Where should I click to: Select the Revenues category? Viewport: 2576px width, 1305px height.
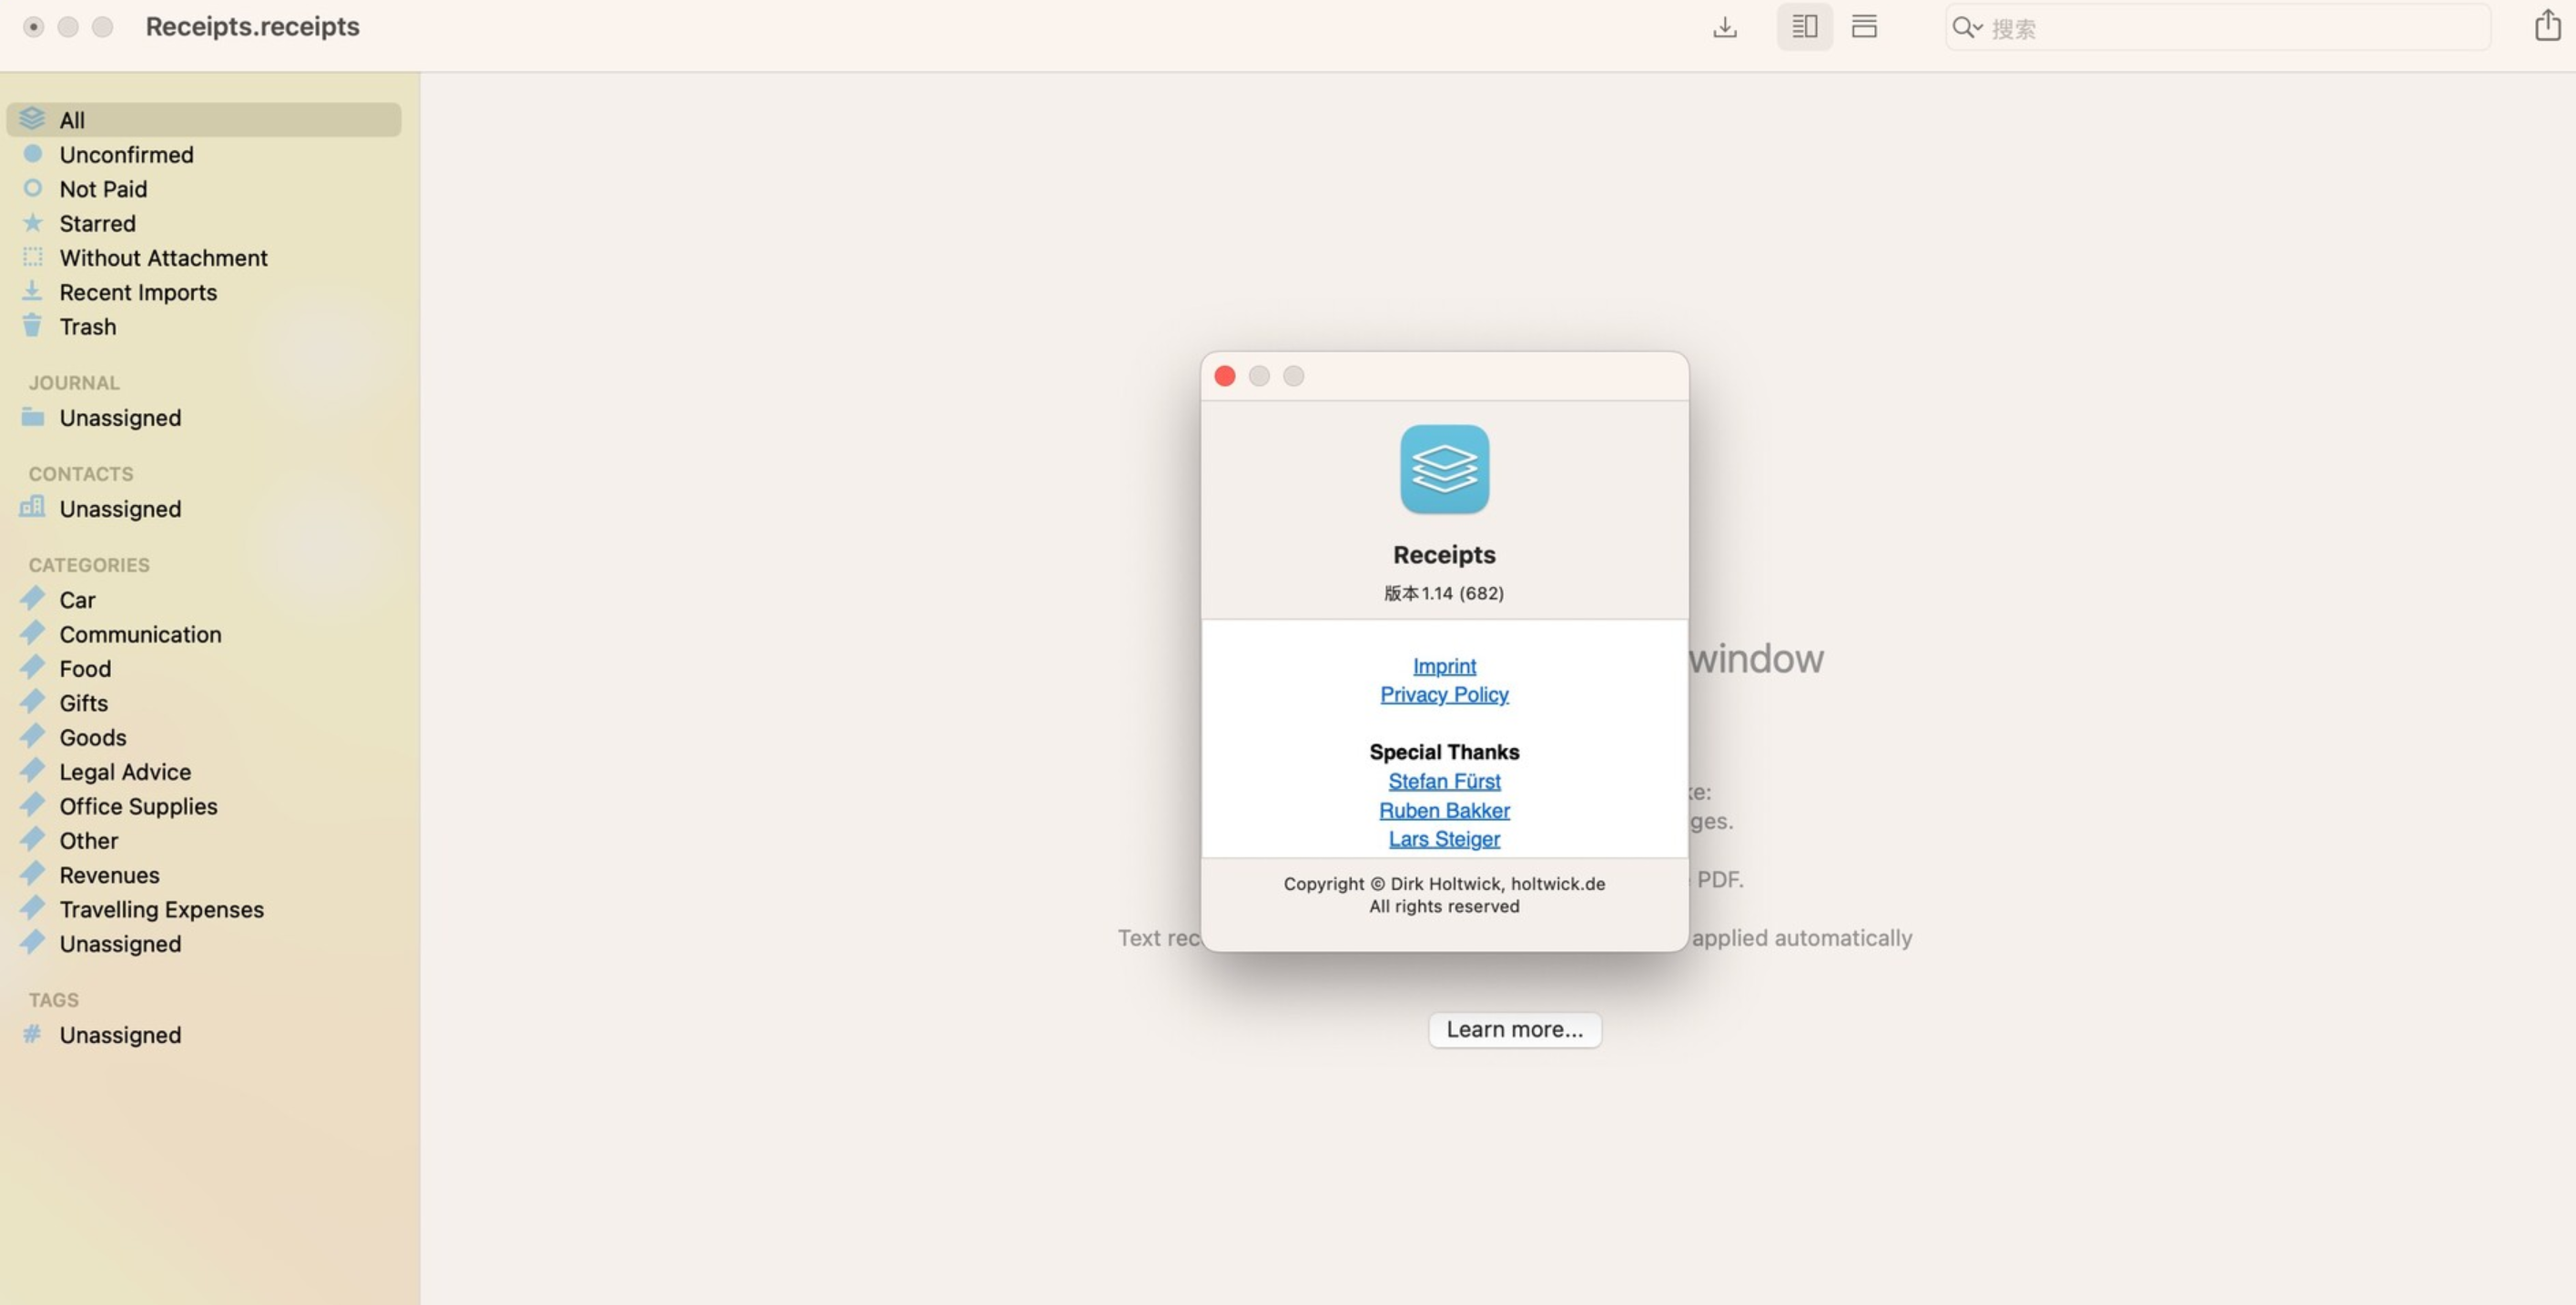point(108,874)
